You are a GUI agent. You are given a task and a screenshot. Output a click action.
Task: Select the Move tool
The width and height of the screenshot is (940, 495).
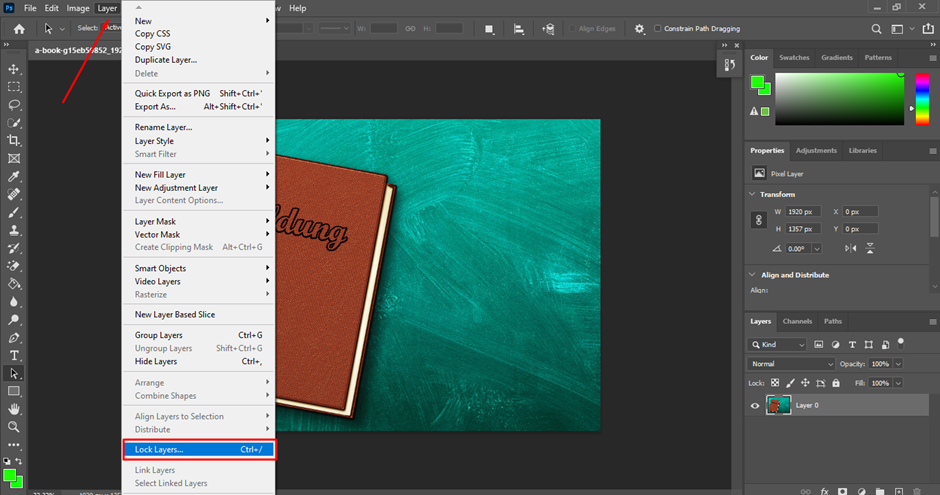coord(14,70)
